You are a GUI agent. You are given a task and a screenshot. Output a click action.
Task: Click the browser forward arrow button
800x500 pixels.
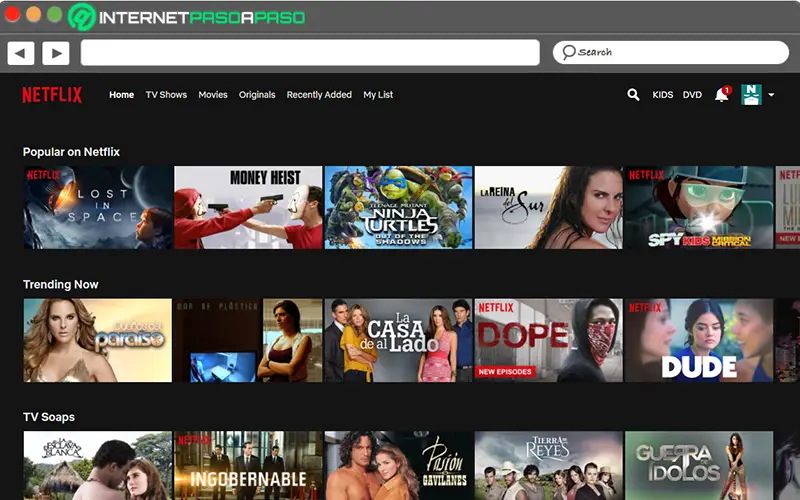pos(56,53)
